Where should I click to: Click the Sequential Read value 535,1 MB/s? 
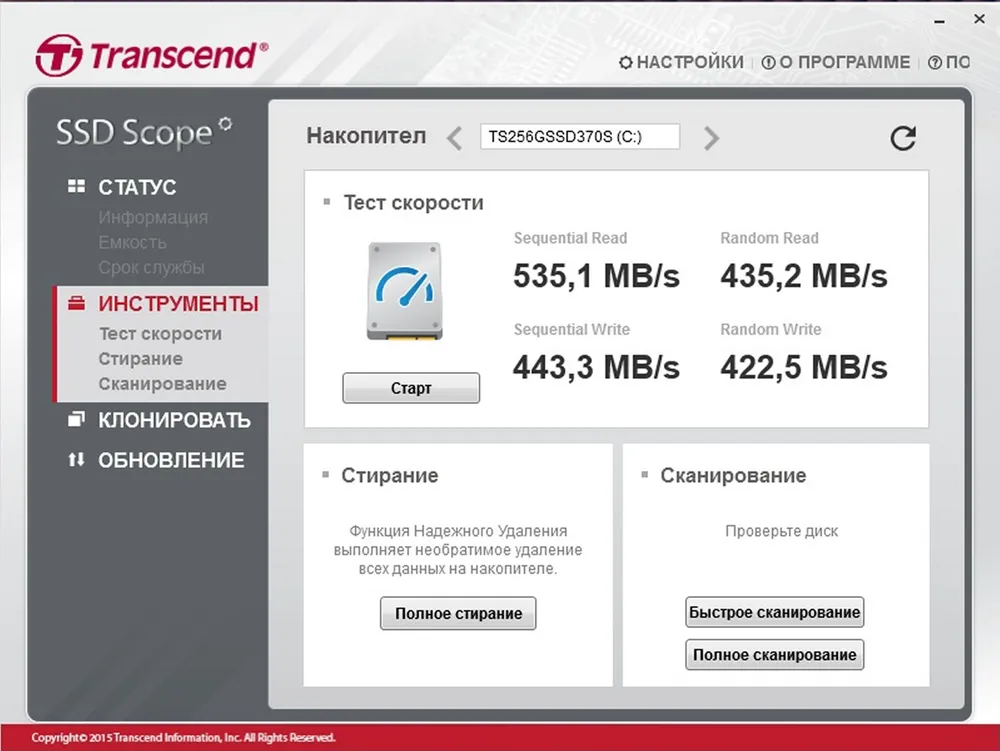(x=596, y=276)
